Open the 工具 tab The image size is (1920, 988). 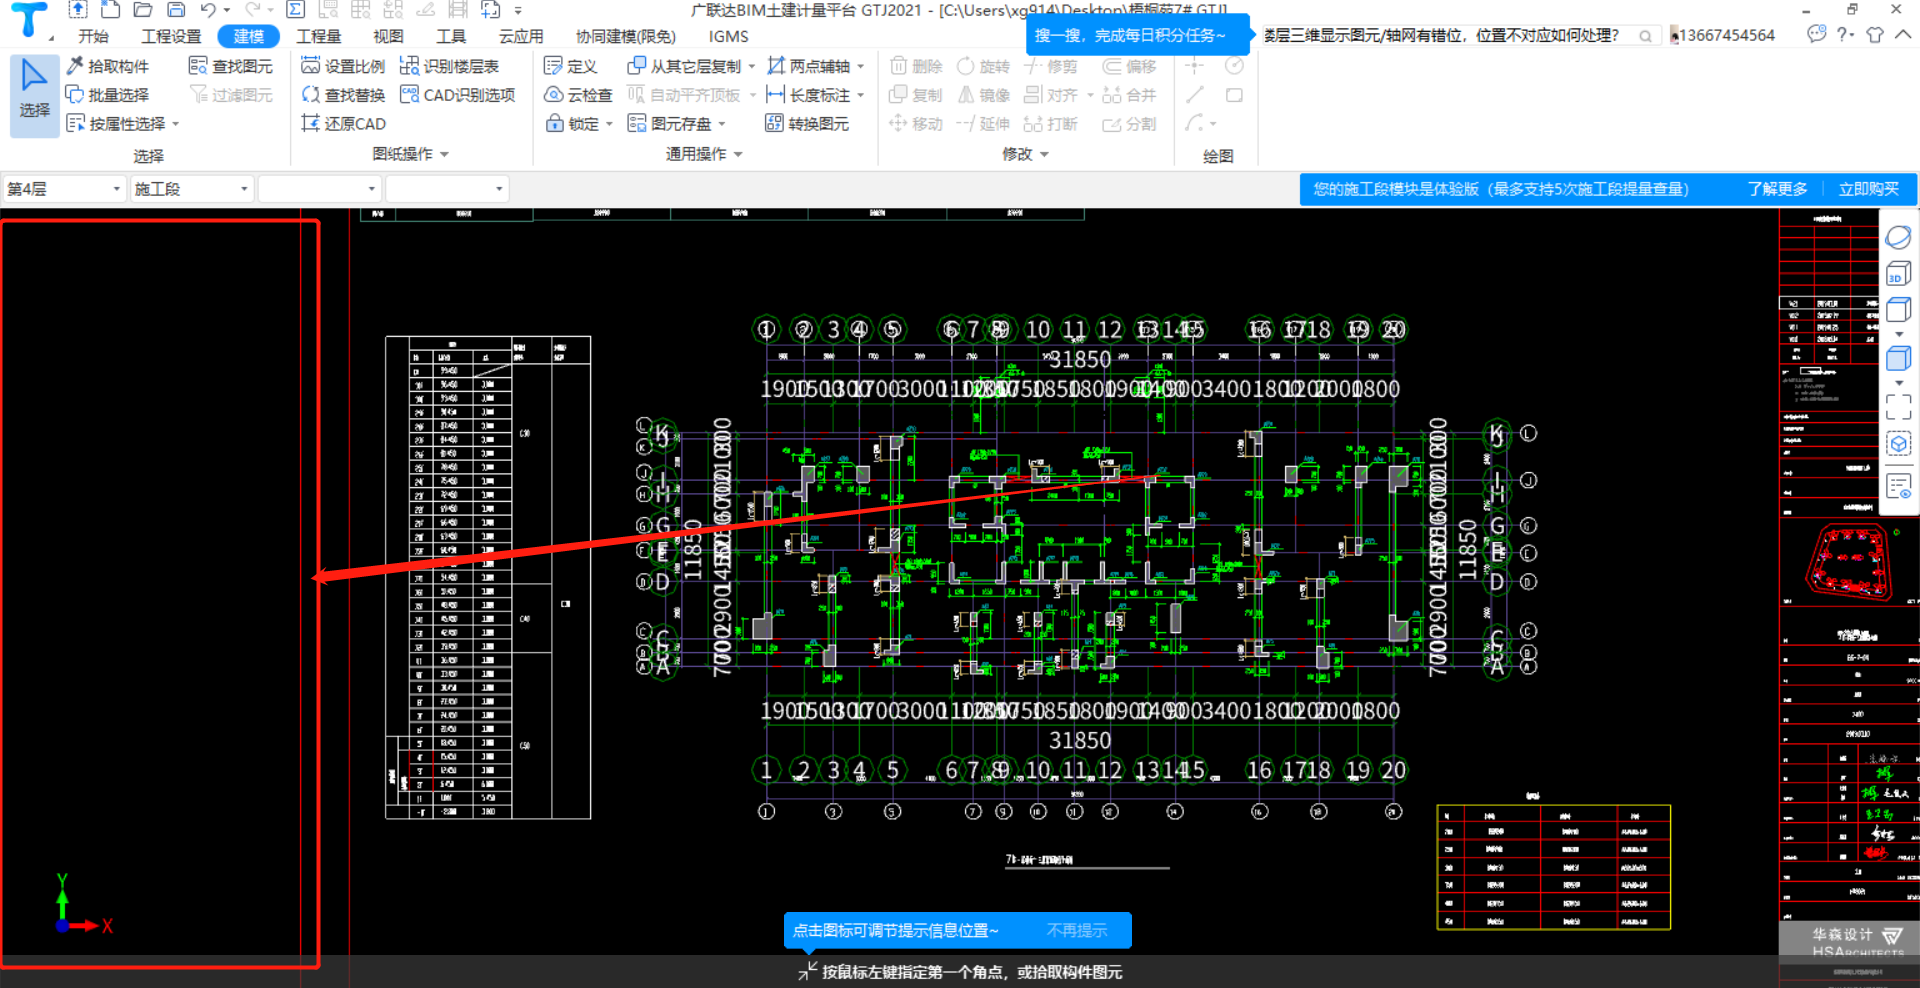pyautogui.click(x=451, y=36)
